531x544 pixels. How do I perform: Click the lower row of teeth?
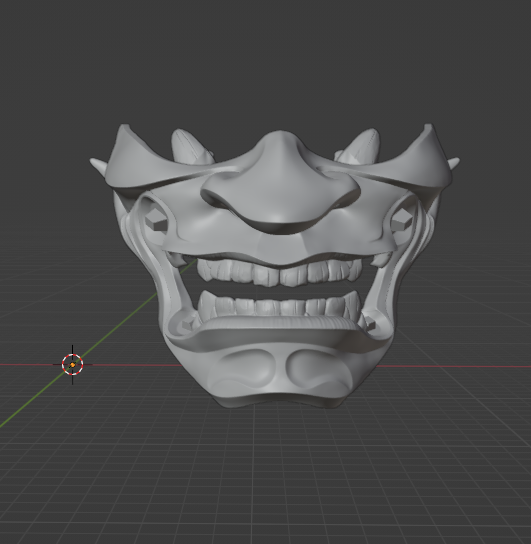(x=280, y=305)
